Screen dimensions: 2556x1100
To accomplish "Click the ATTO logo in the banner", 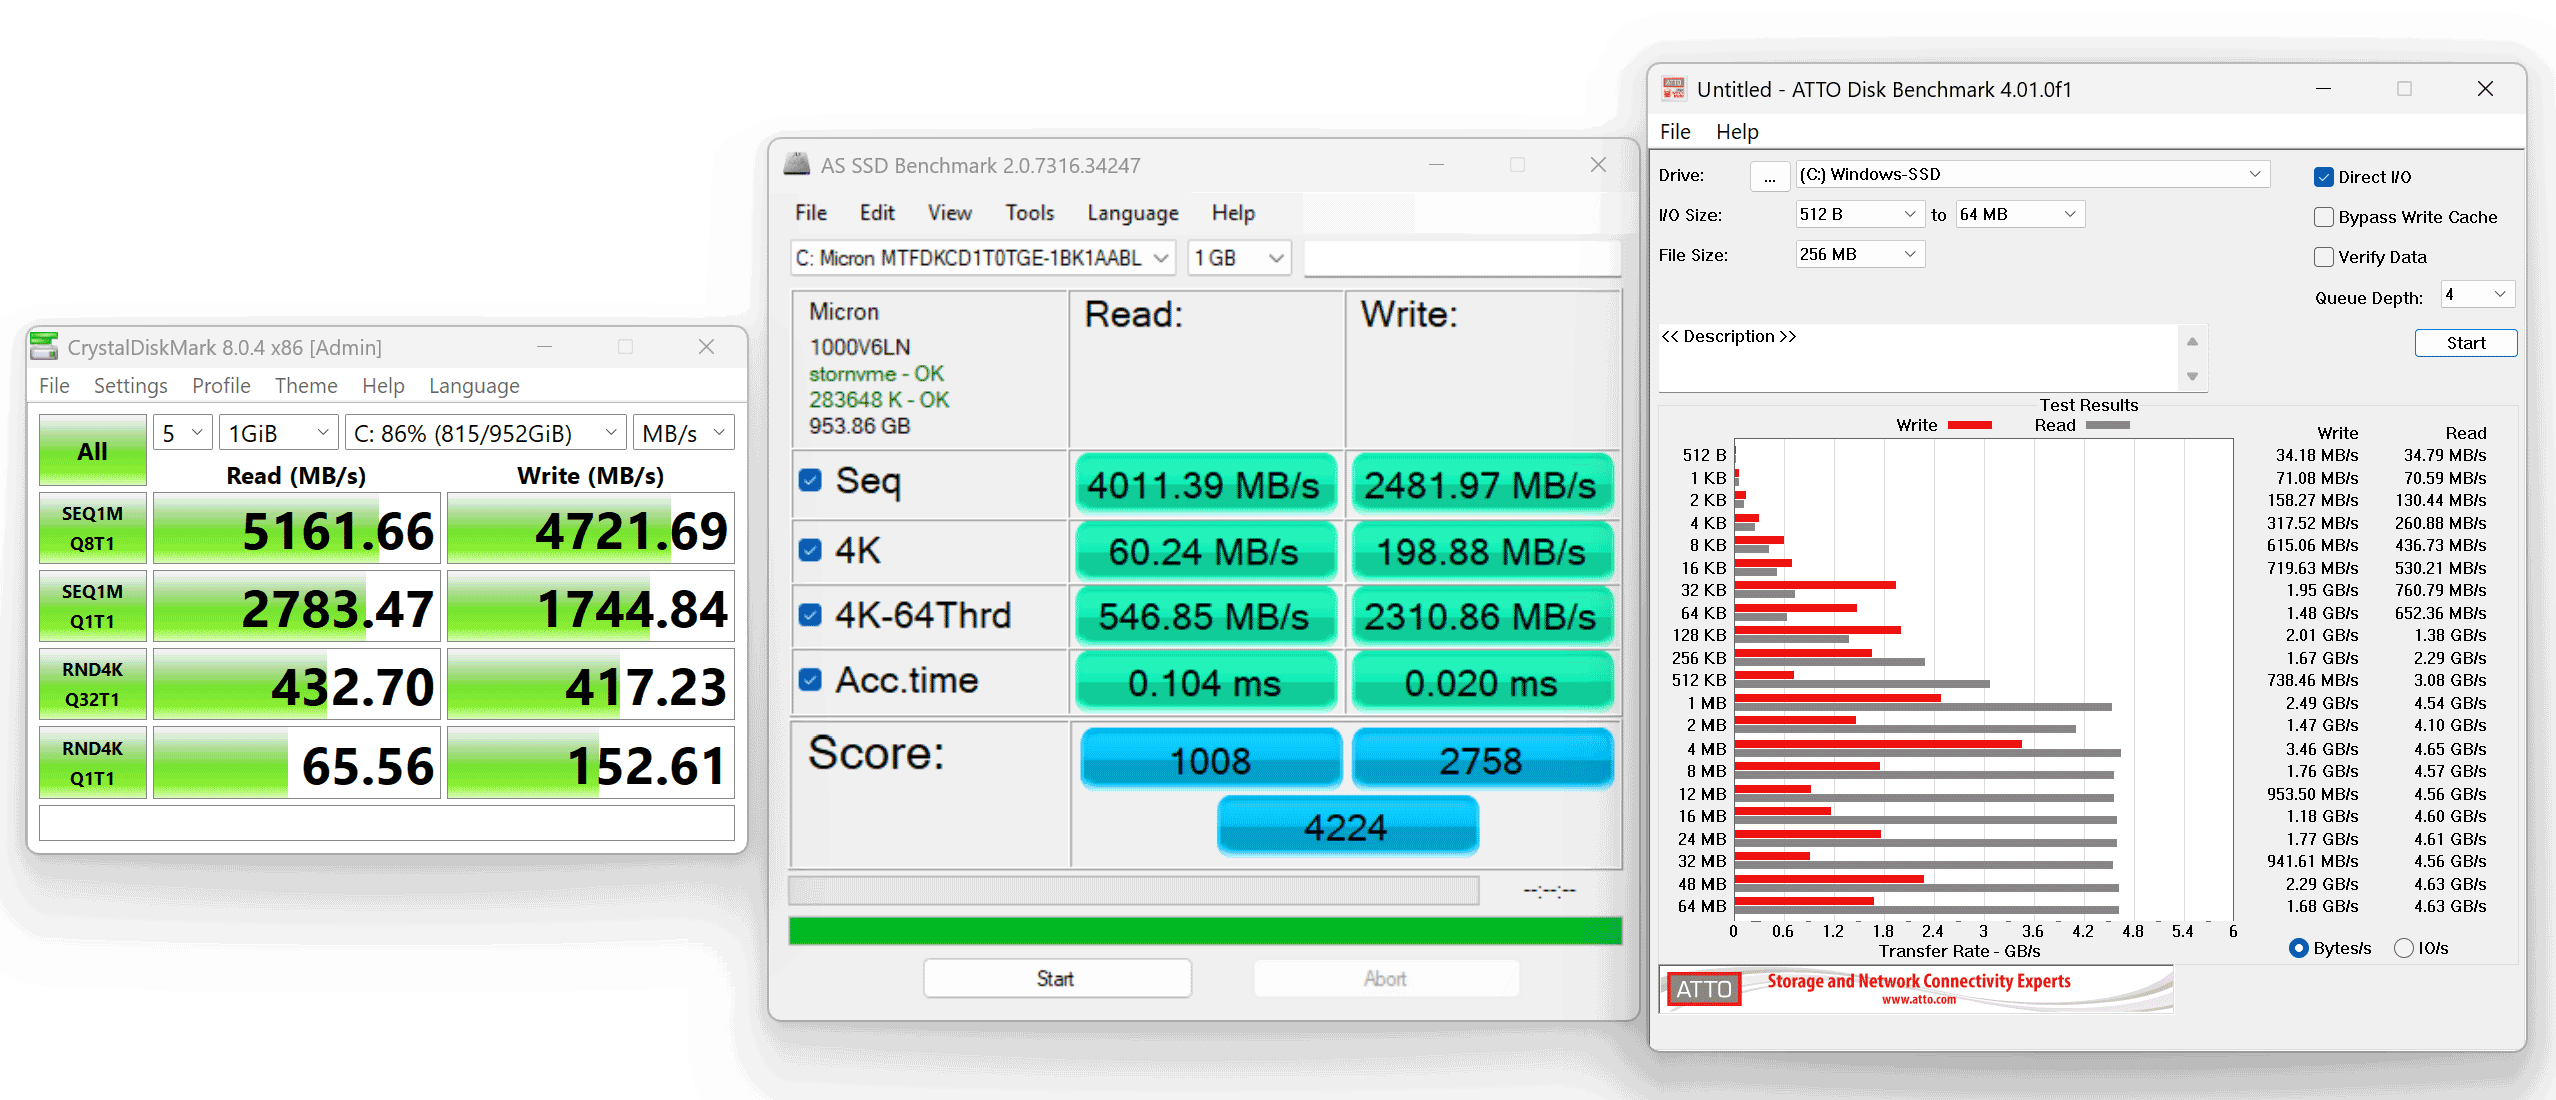I will click(x=1704, y=989).
